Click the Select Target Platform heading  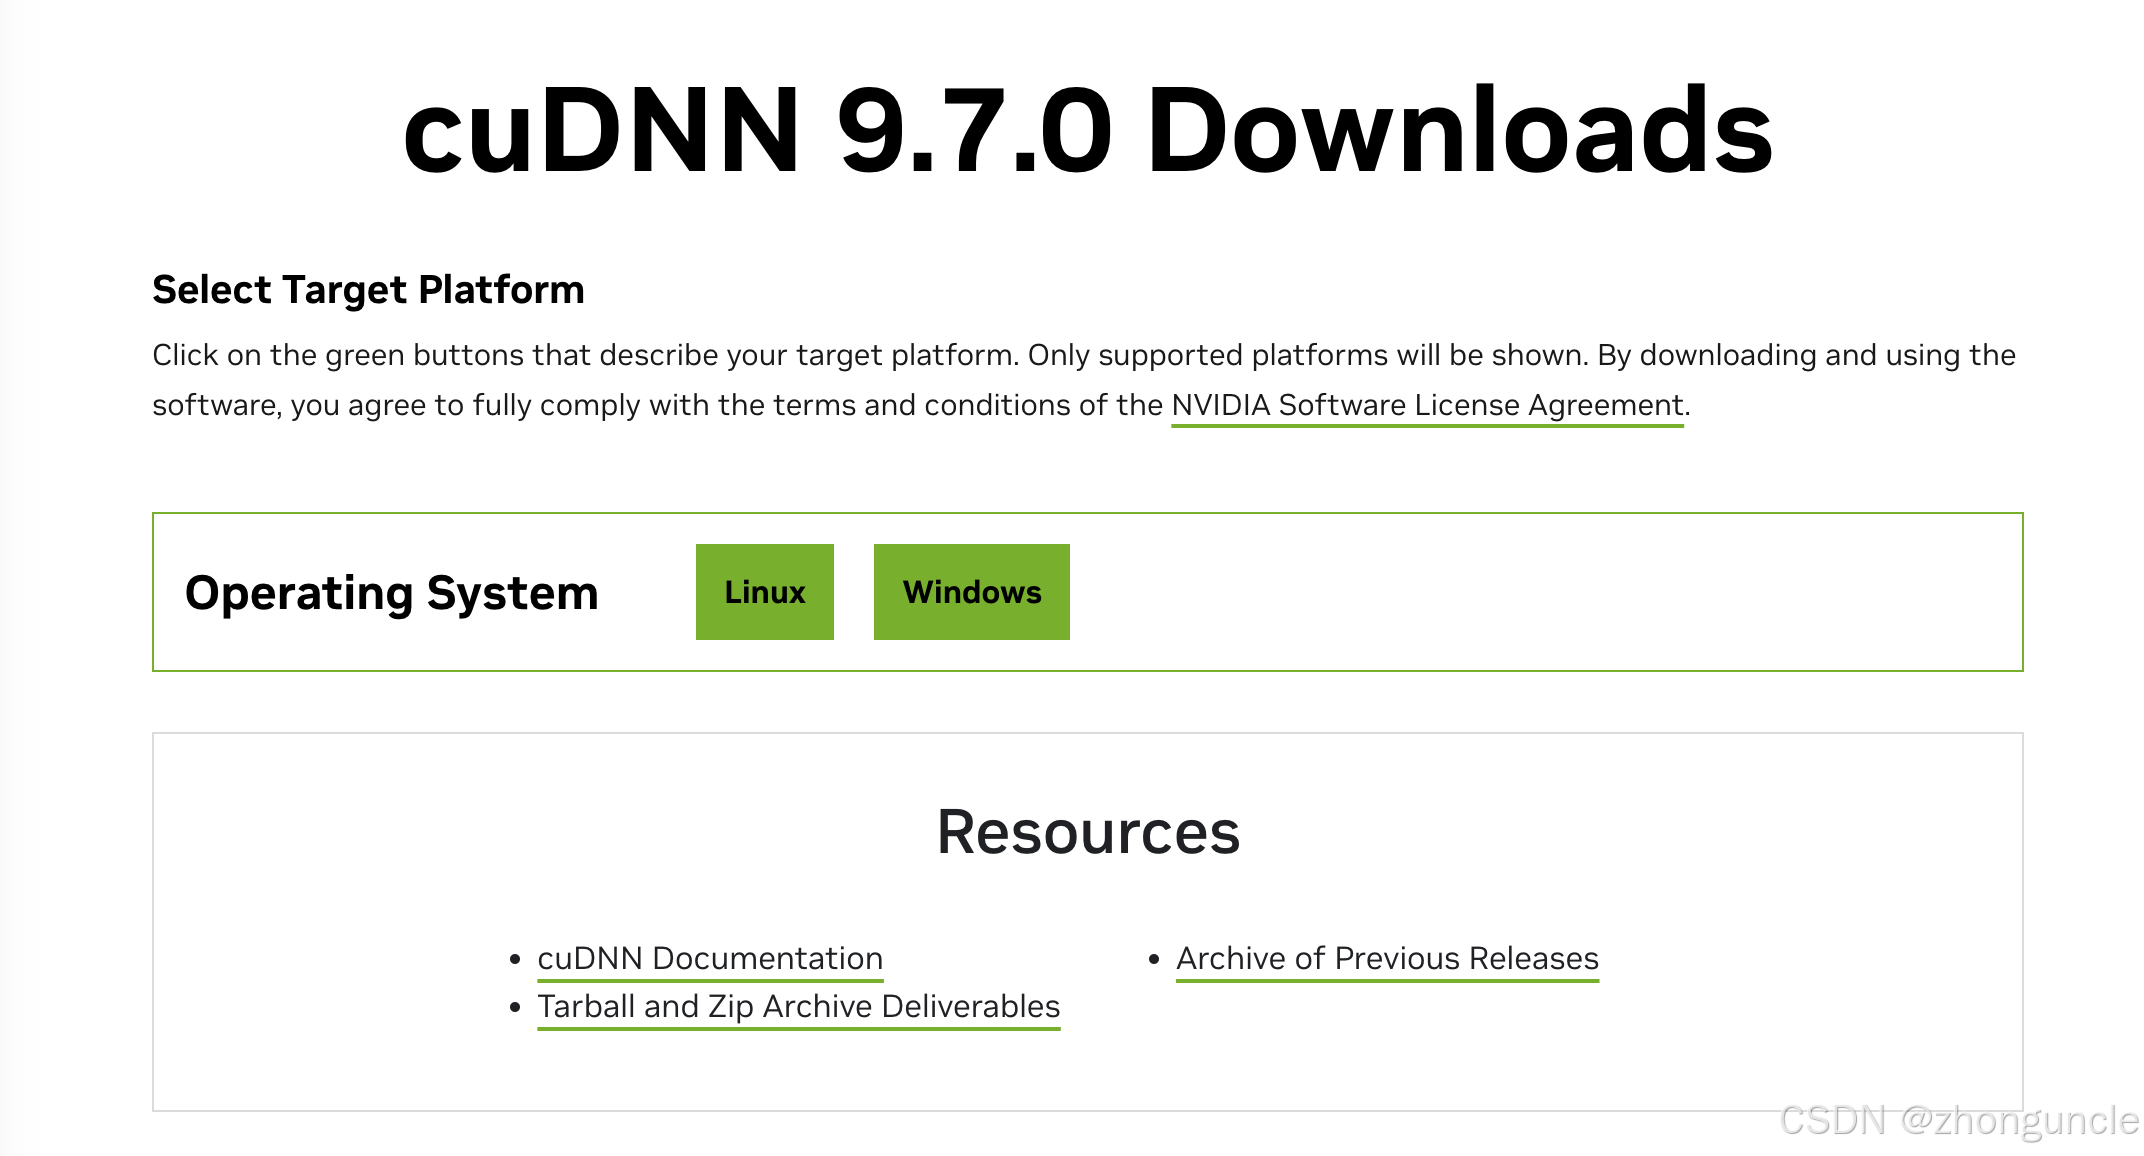click(368, 289)
